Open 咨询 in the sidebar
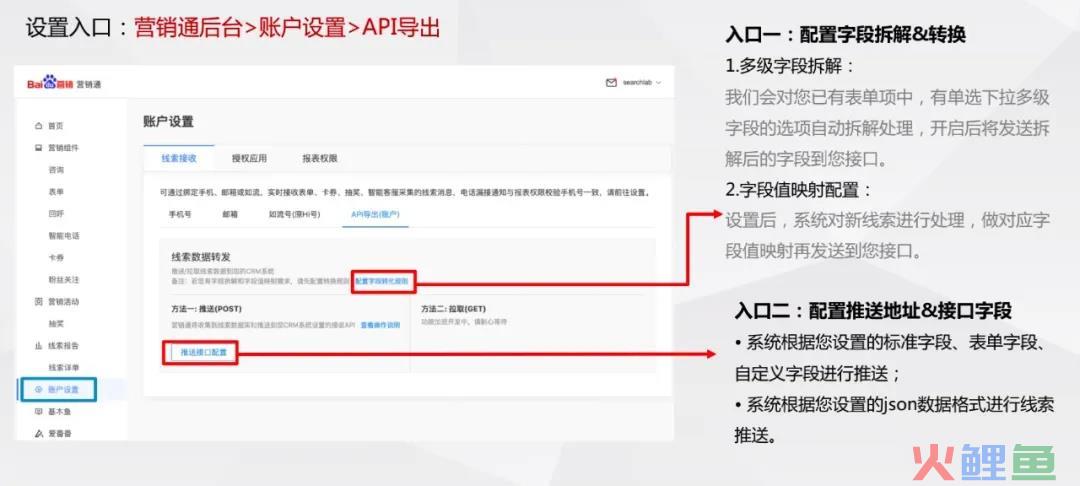This screenshot has height=486, width=1080. [x=56, y=170]
